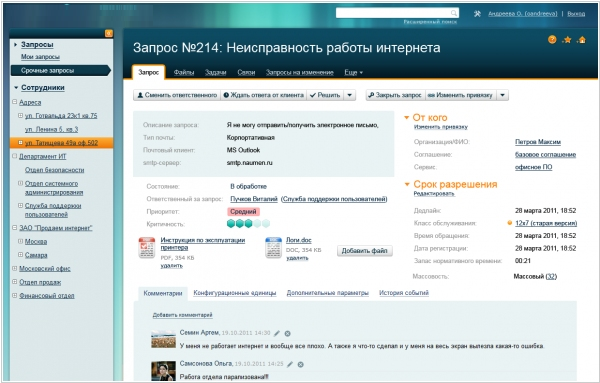Viewport: 600px width, 383px height.
Task: Open the 'офисное ПО' service link
Action: click(533, 167)
